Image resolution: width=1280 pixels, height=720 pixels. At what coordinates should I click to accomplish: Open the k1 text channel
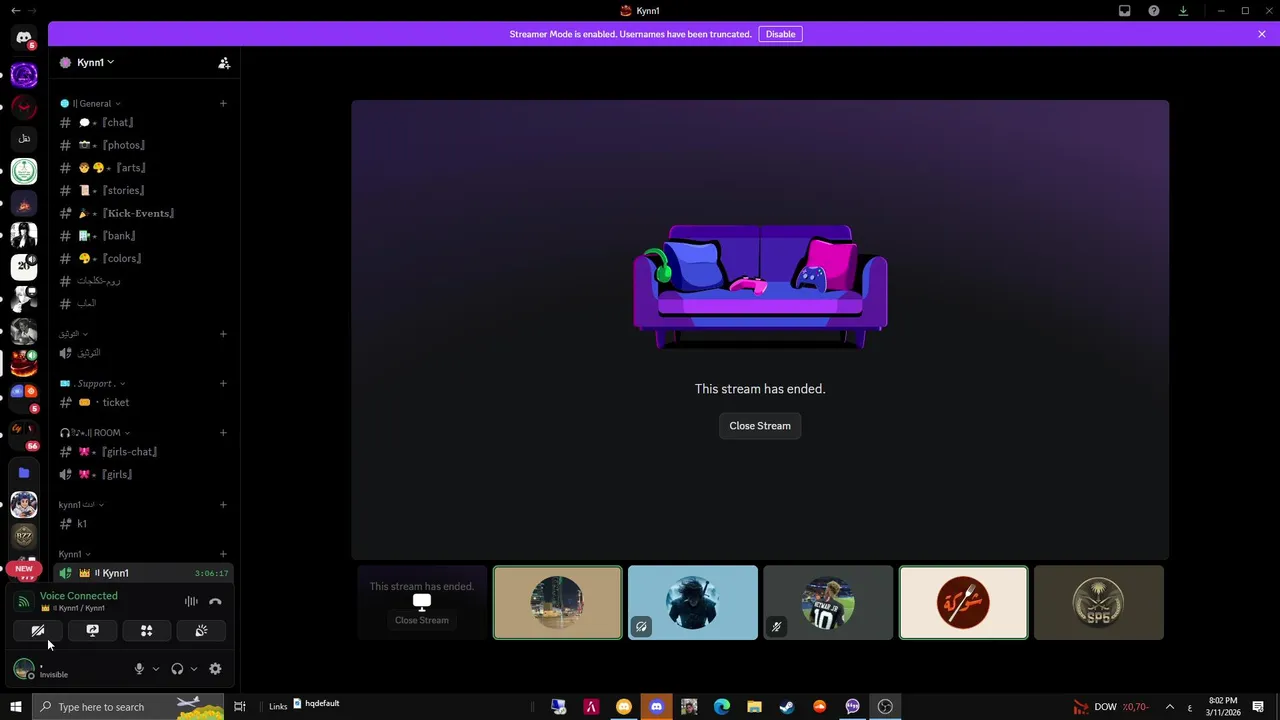coord(143,524)
